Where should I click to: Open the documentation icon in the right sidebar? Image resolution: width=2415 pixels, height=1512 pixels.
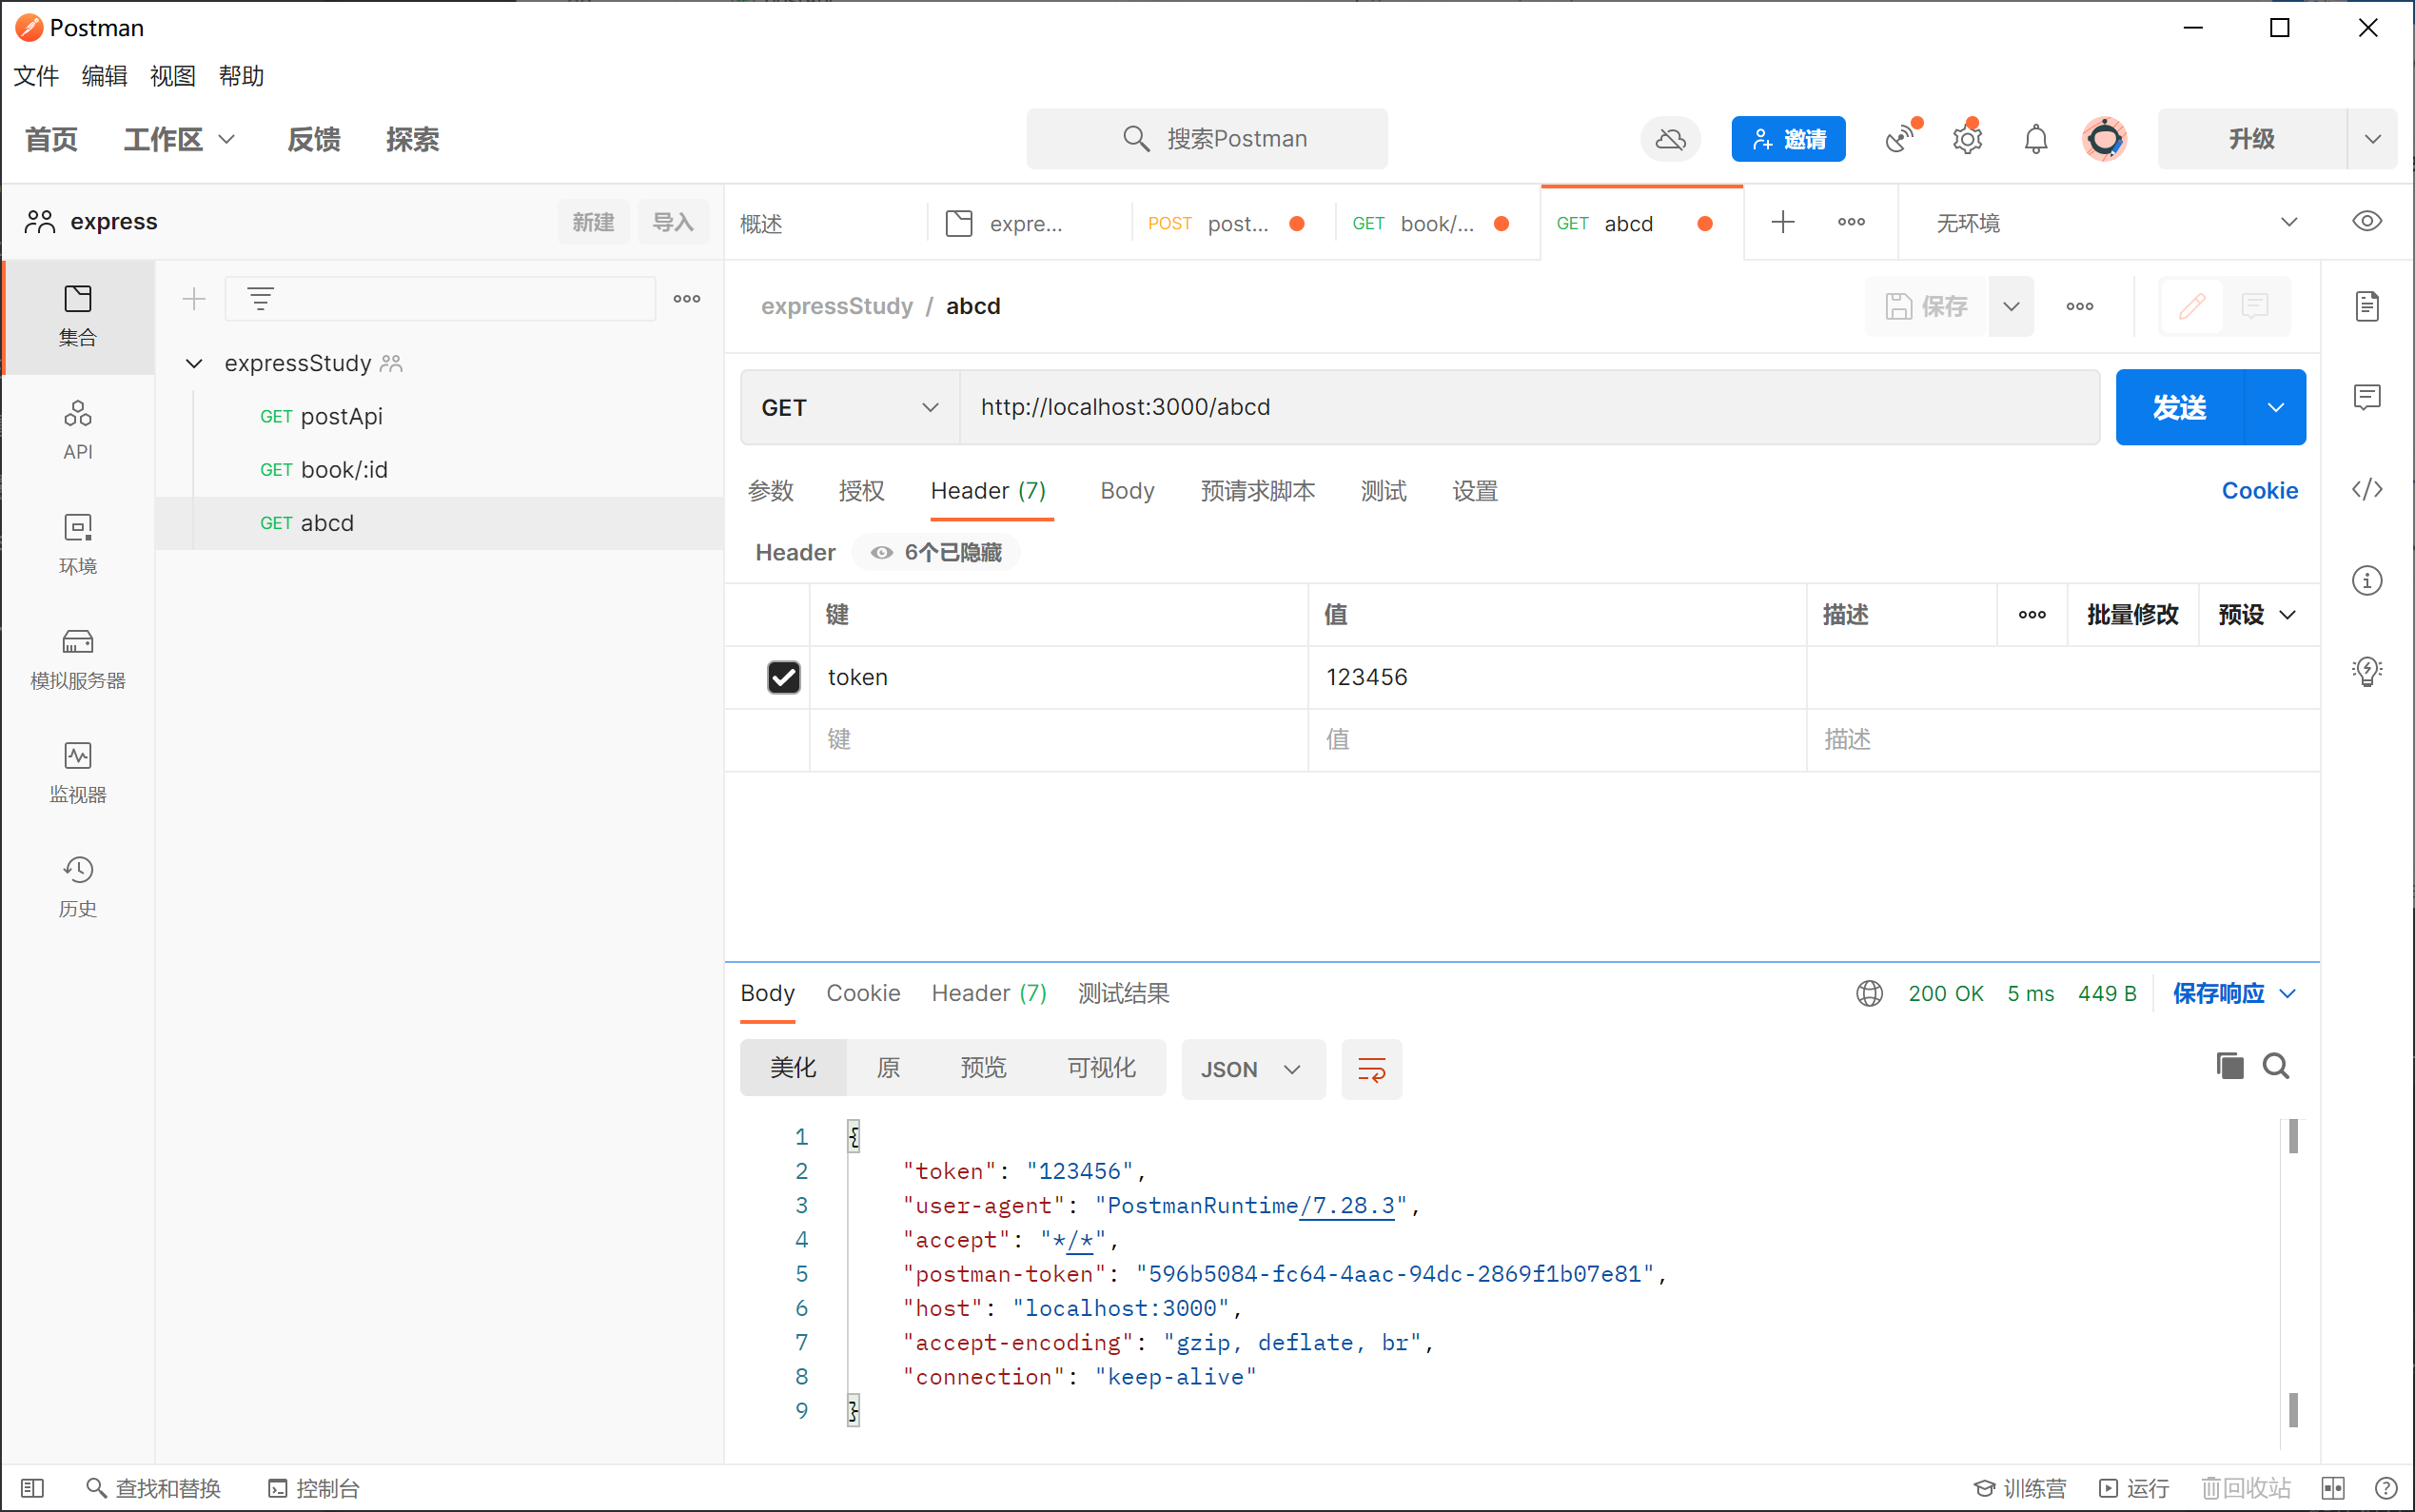pyautogui.click(x=2367, y=306)
